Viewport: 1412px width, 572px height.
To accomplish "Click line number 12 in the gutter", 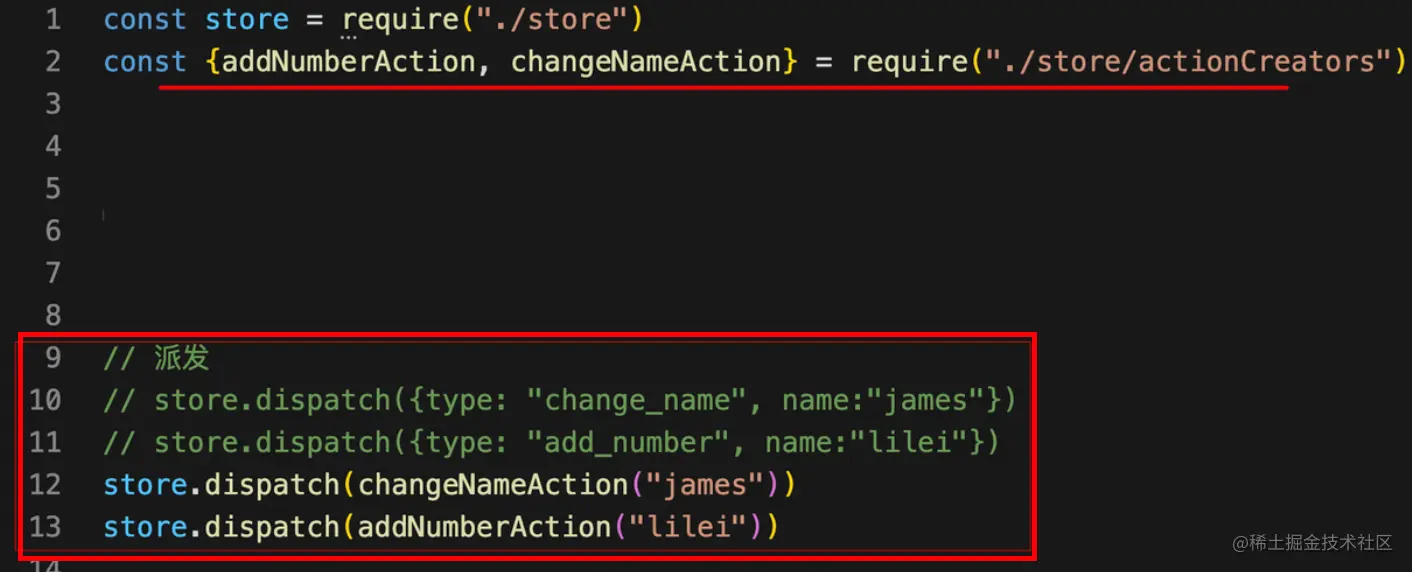I will pyautogui.click(x=45, y=485).
